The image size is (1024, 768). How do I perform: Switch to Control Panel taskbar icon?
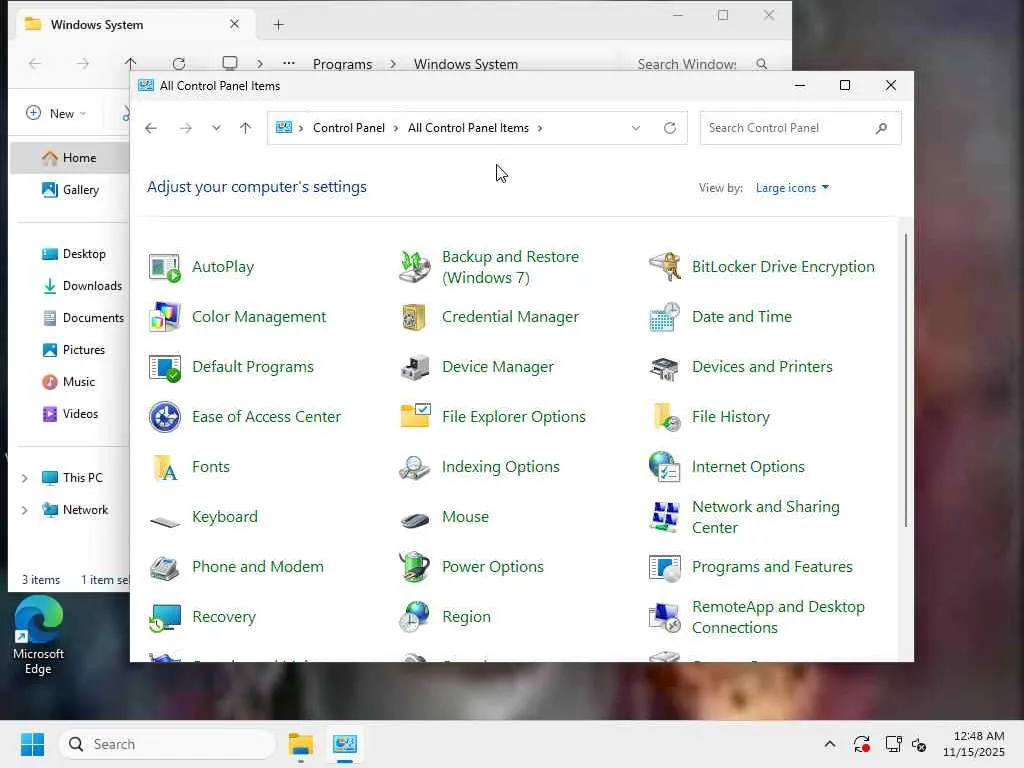coord(345,744)
